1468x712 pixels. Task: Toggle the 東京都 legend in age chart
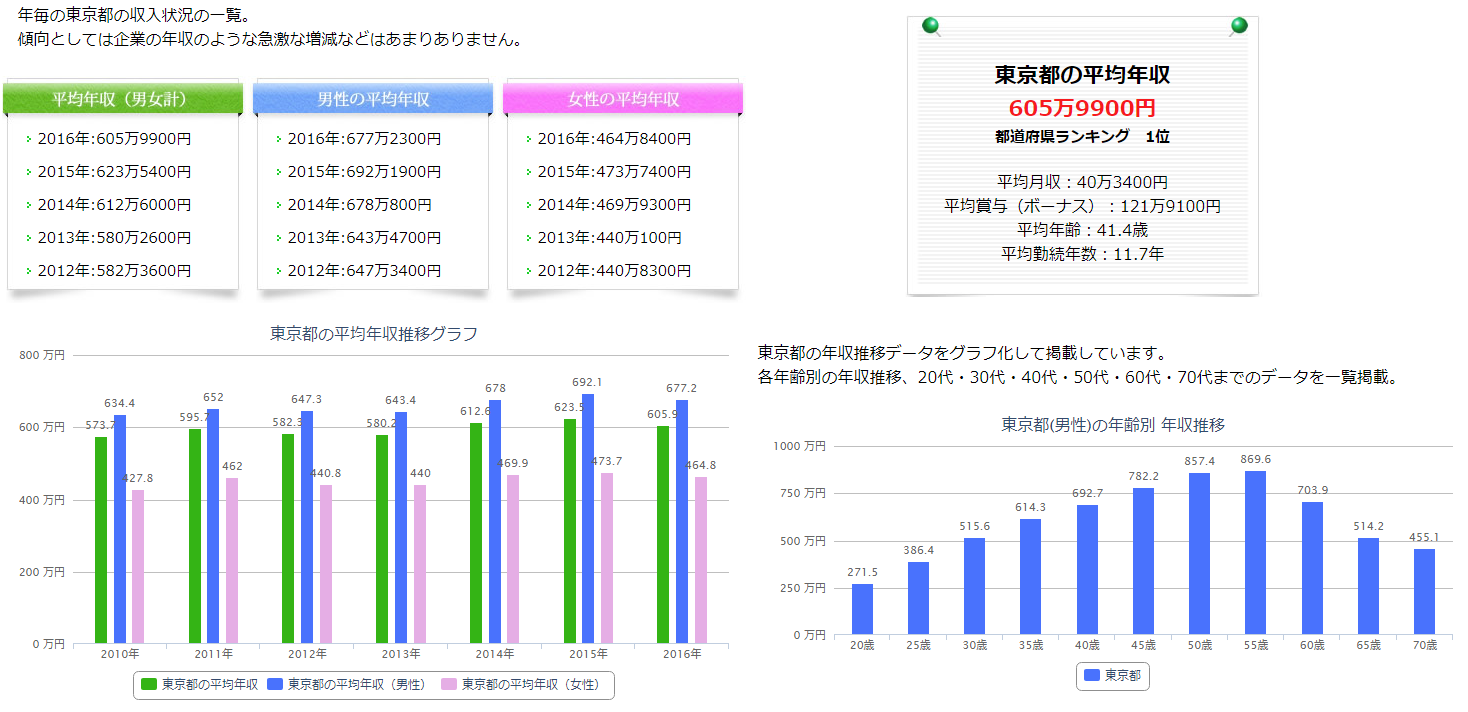coord(1115,676)
